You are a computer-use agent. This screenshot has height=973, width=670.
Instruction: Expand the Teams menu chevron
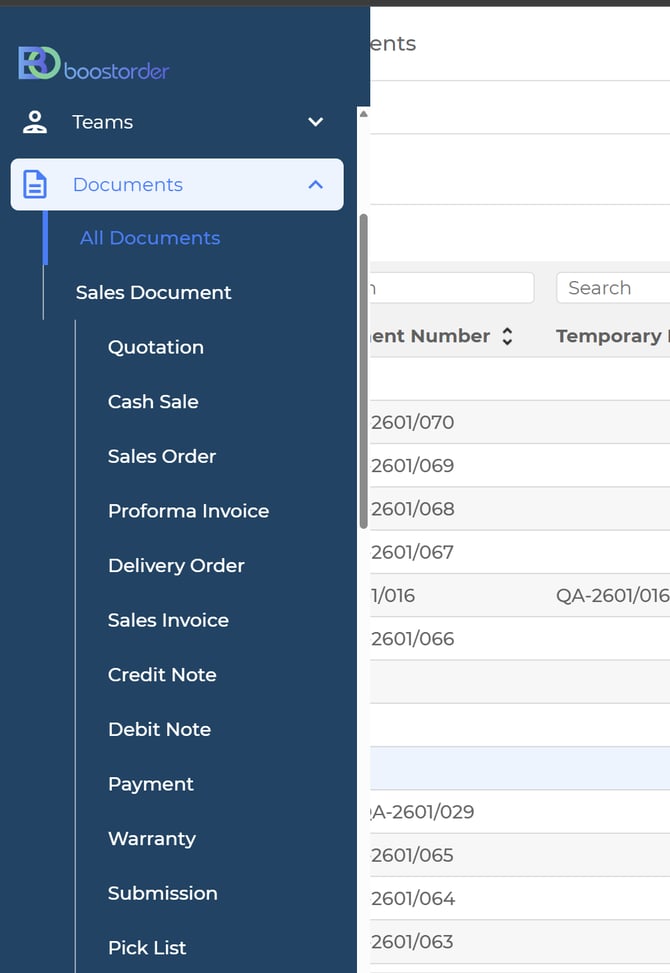coord(315,122)
